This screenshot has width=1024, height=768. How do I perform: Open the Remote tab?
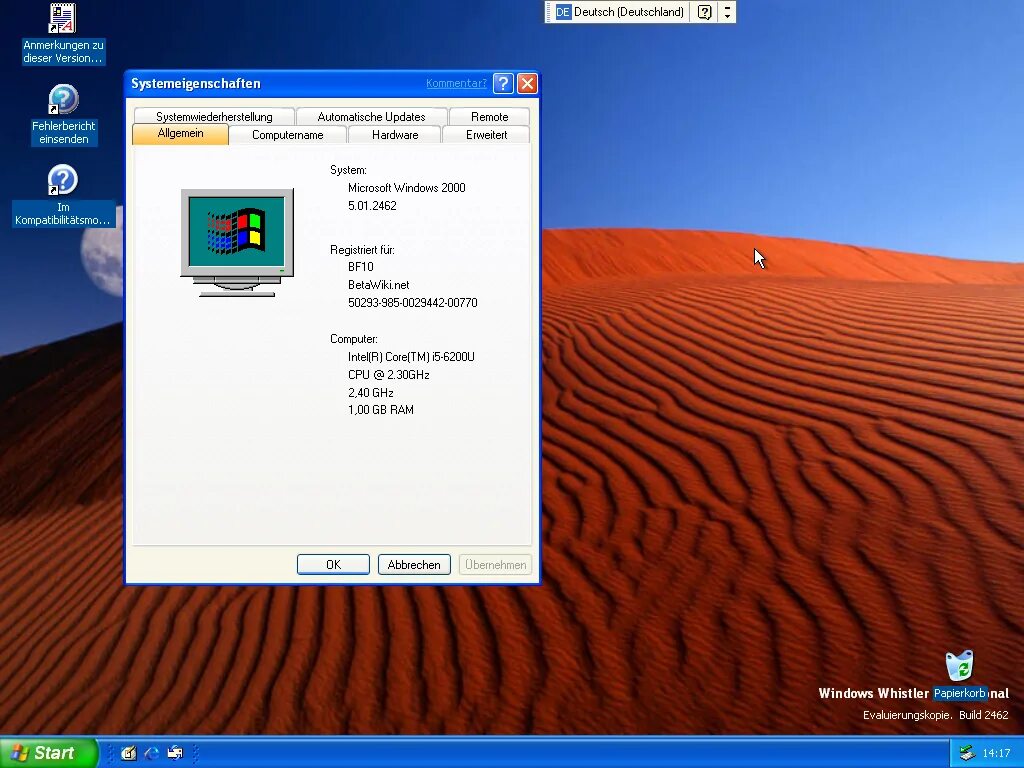(x=489, y=116)
